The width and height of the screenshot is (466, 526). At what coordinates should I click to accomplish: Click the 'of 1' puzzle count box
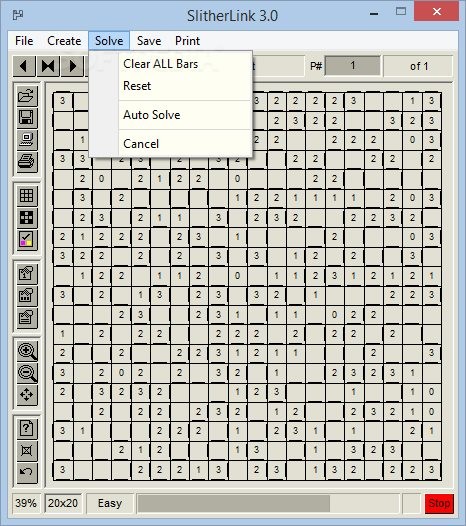coord(418,66)
